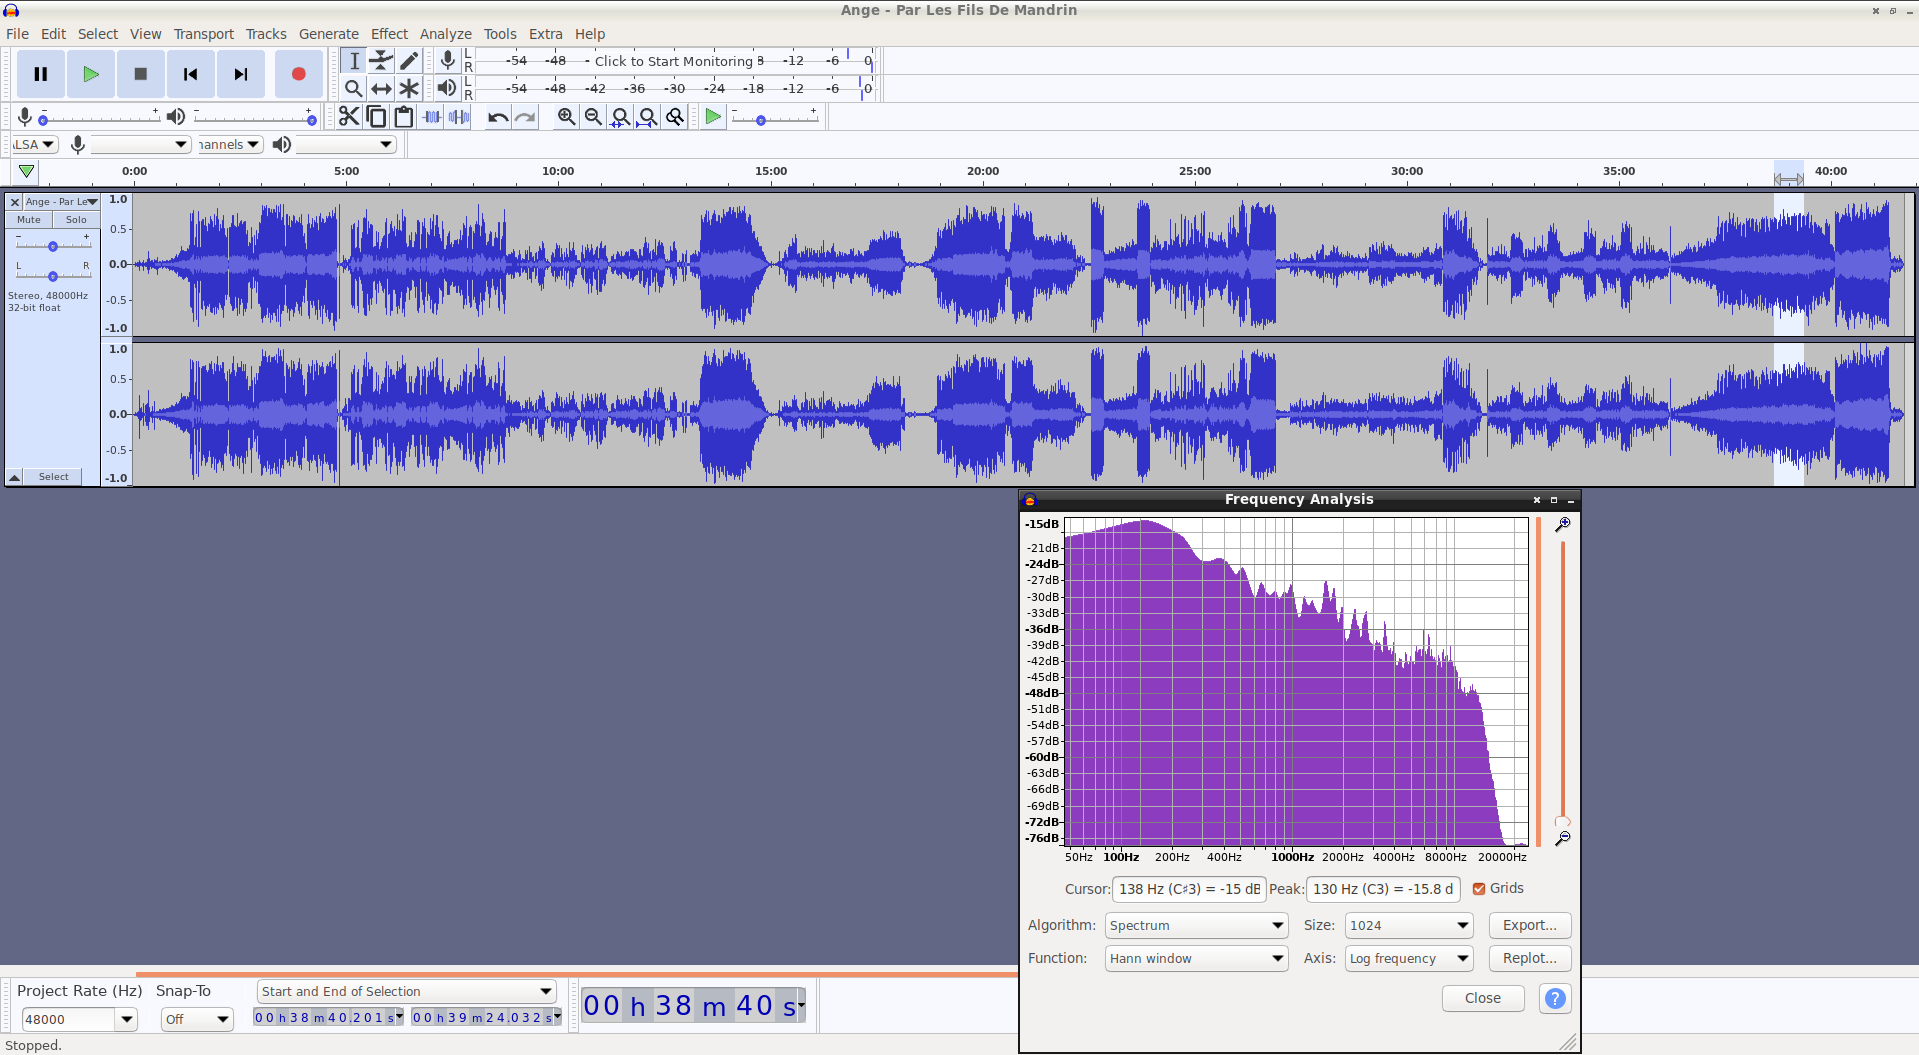Open the audio host ALSA dropdown
This screenshot has height=1055, width=1919.
point(35,145)
